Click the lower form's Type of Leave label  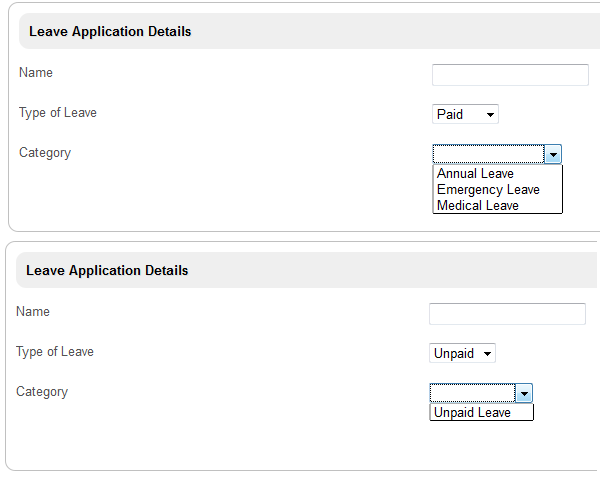55,352
